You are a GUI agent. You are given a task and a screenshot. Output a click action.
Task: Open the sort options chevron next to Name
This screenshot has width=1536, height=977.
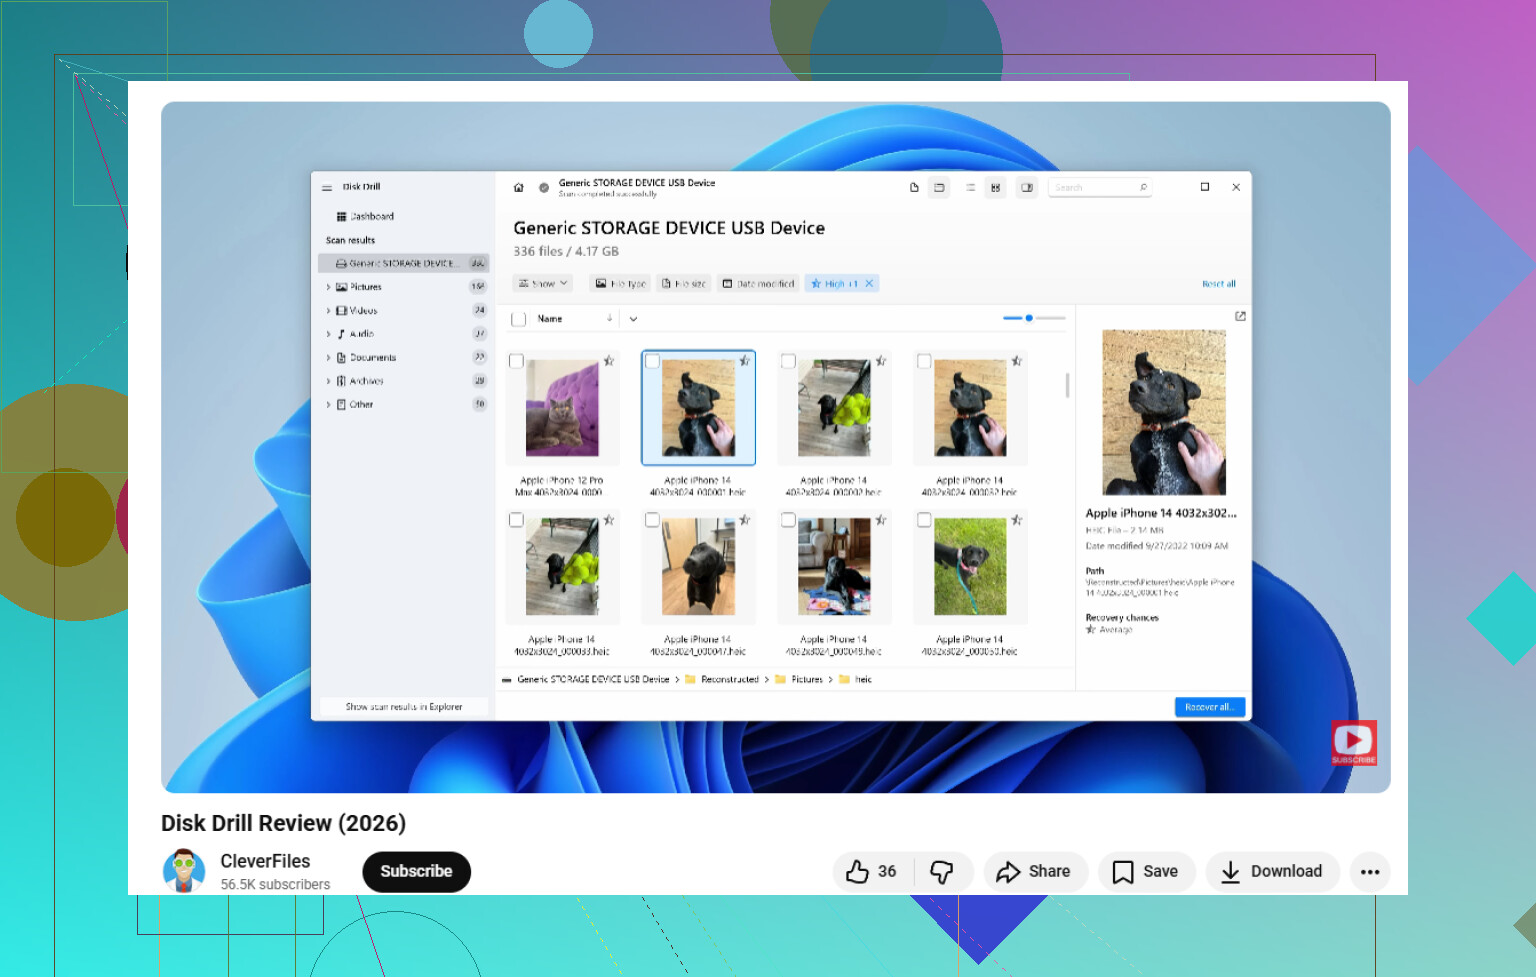click(633, 320)
